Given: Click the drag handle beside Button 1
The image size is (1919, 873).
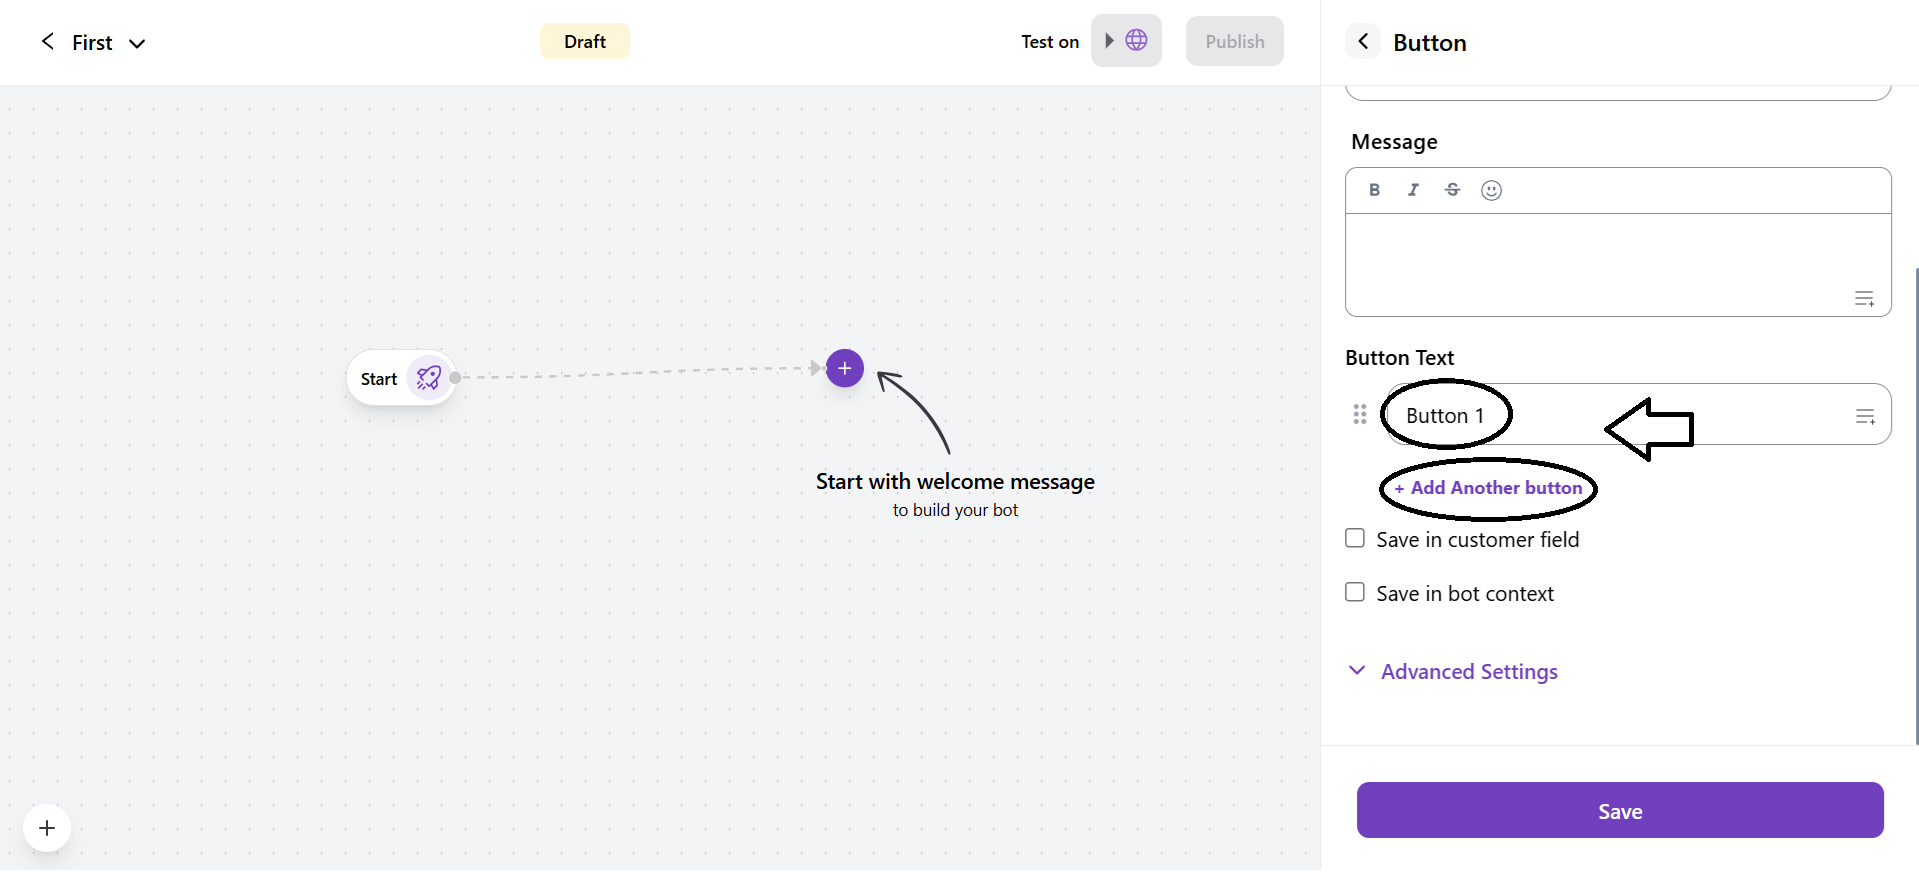Looking at the screenshot, I should coord(1360,414).
